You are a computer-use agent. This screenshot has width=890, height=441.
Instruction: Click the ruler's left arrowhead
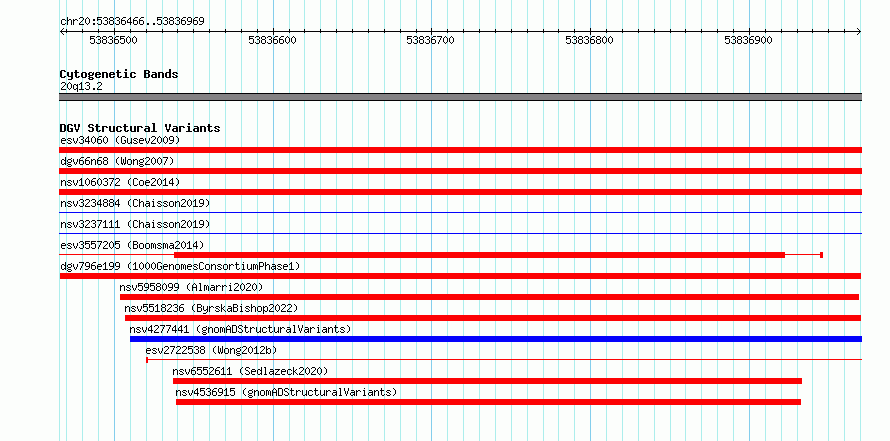pos(63,32)
